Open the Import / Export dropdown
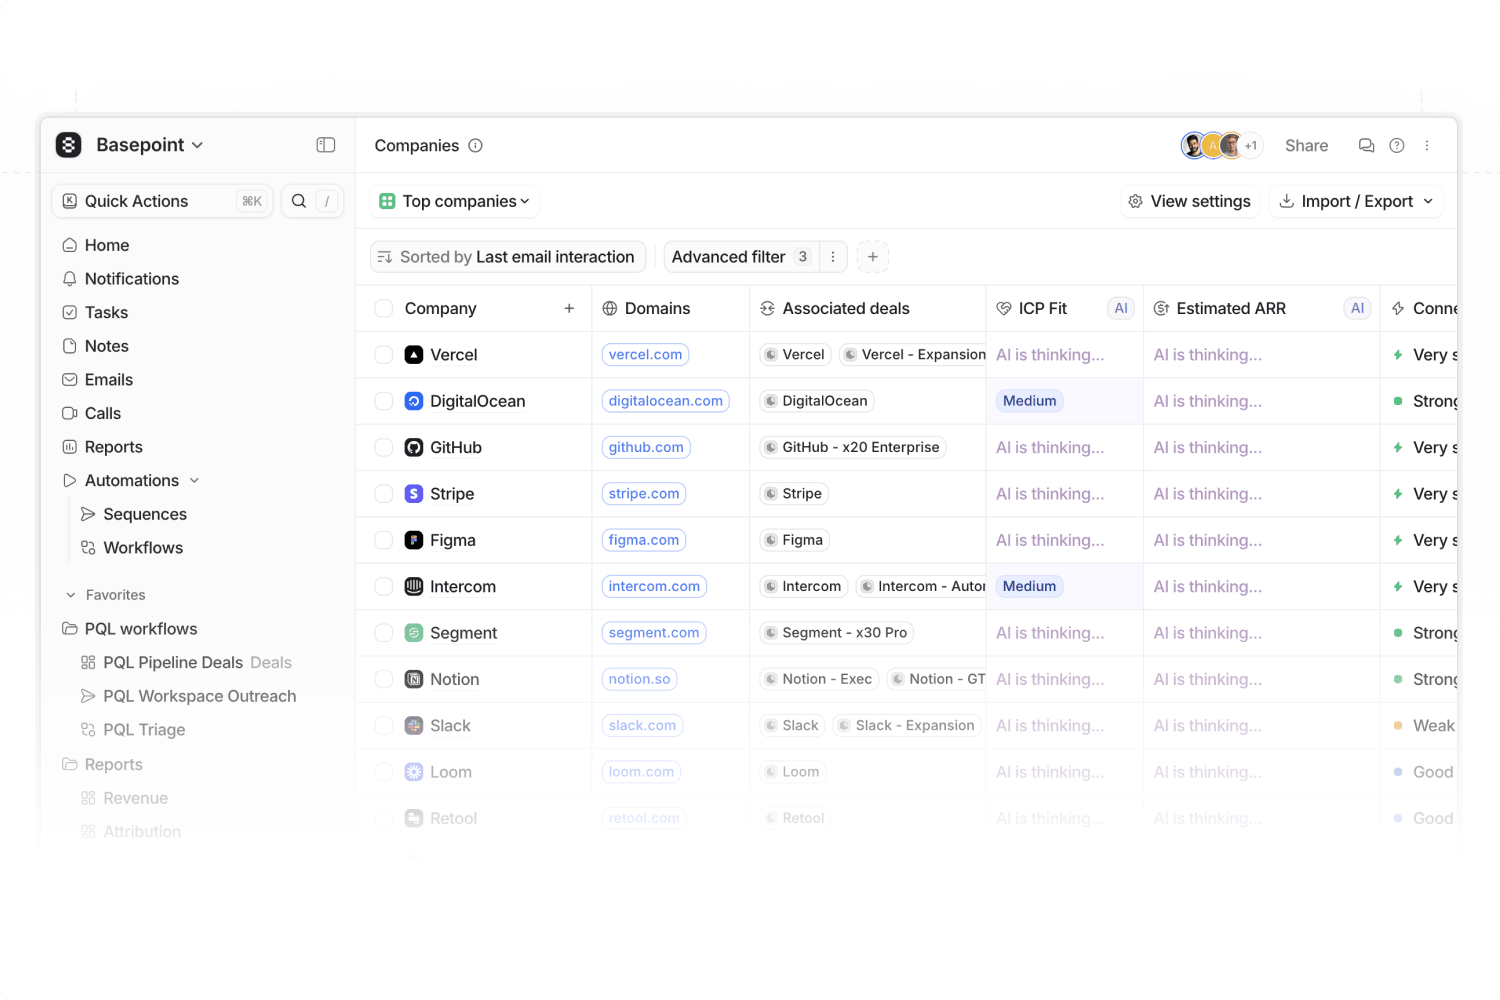 coord(1356,201)
